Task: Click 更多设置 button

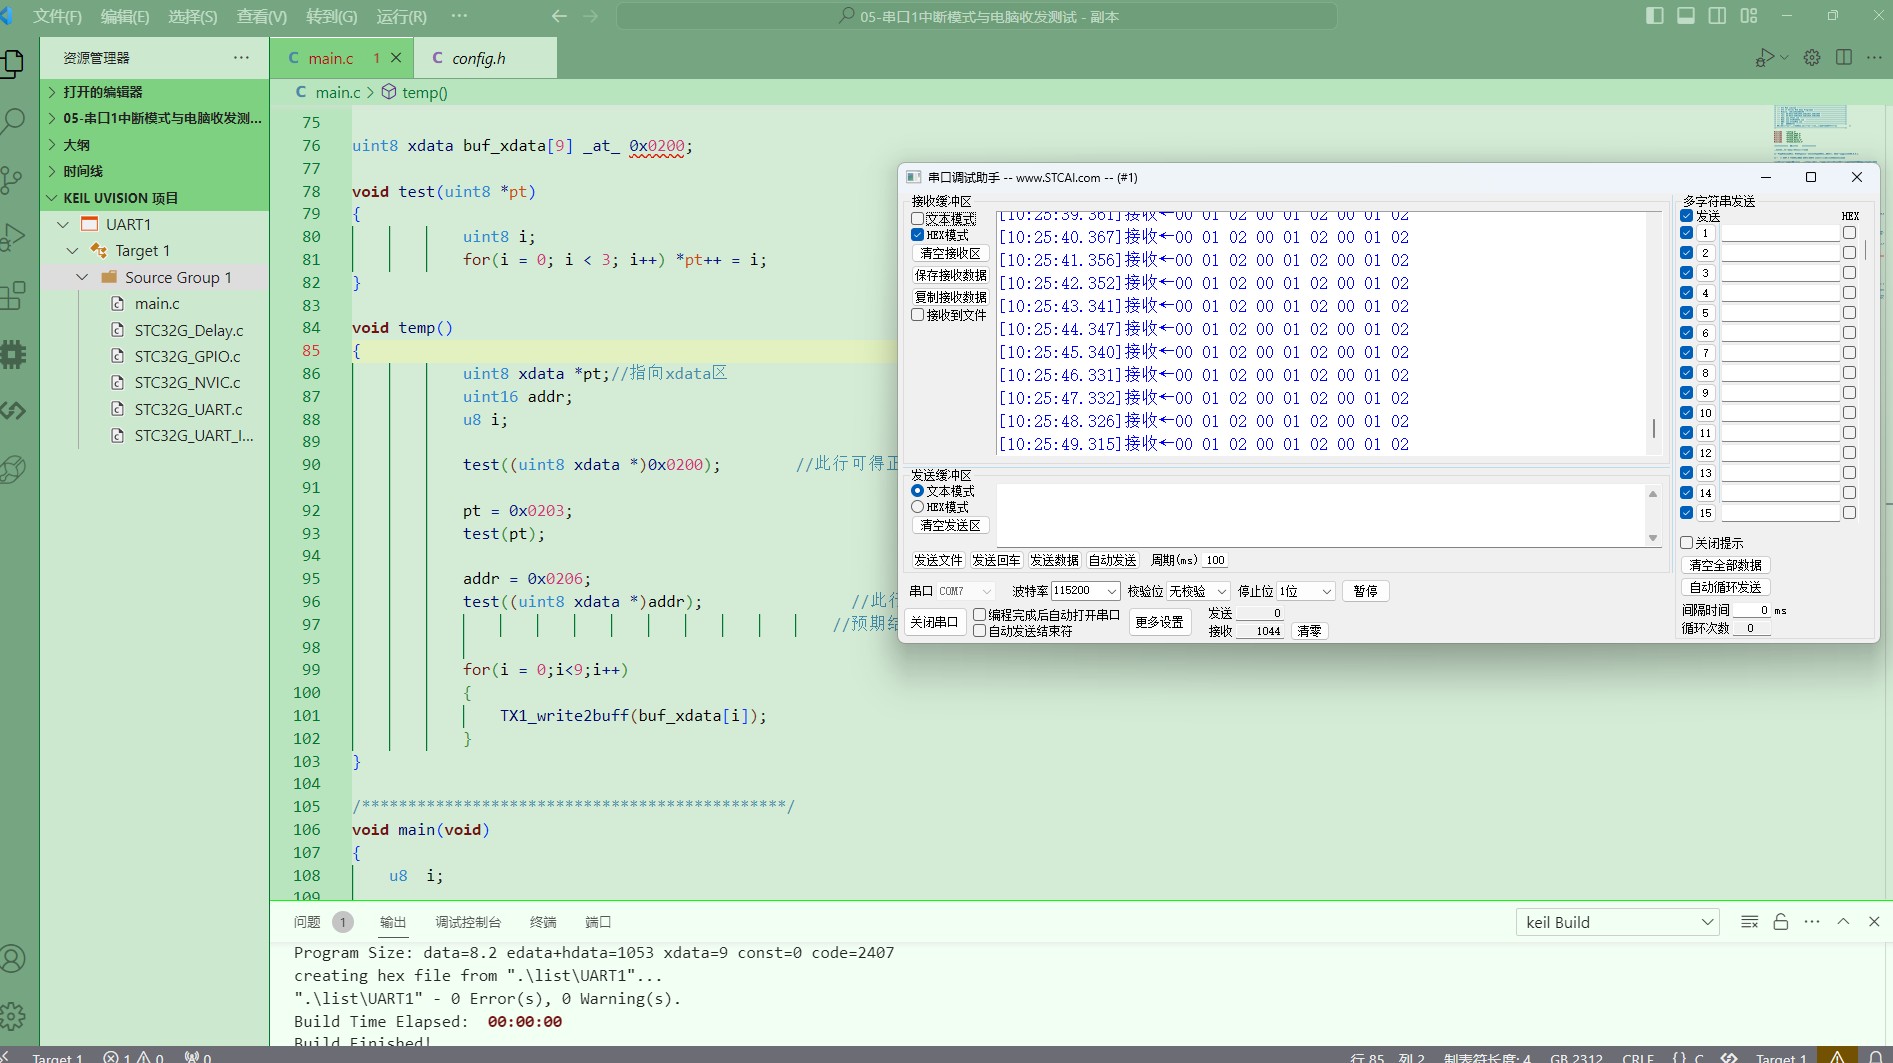Action: click(x=1159, y=622)
